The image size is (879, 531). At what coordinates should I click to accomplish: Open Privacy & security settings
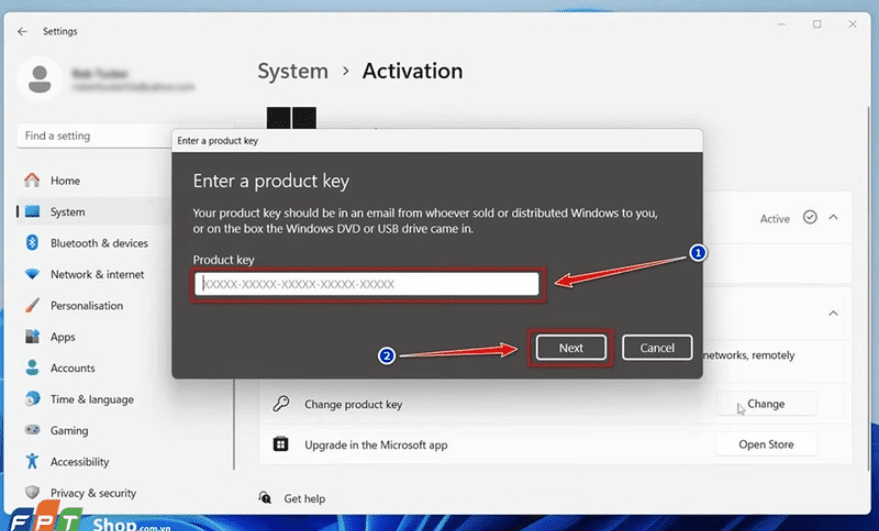[93, 493]
